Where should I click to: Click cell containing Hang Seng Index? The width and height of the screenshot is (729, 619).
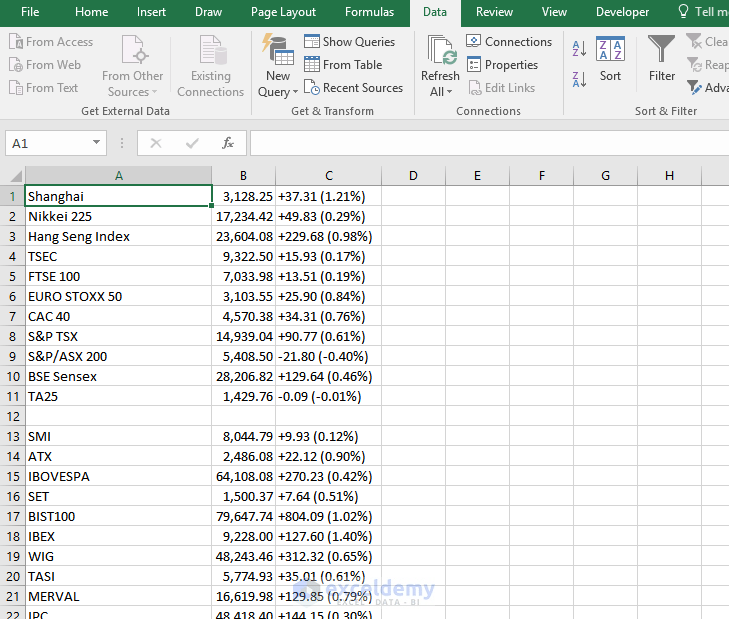[x=119, y=236]
